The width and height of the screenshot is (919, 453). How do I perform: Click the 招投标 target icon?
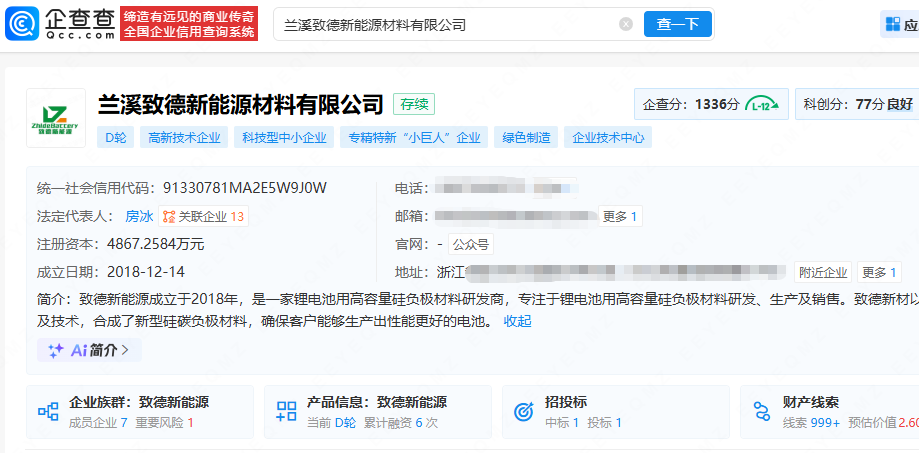pyautogui.click(x=524, y=411)
